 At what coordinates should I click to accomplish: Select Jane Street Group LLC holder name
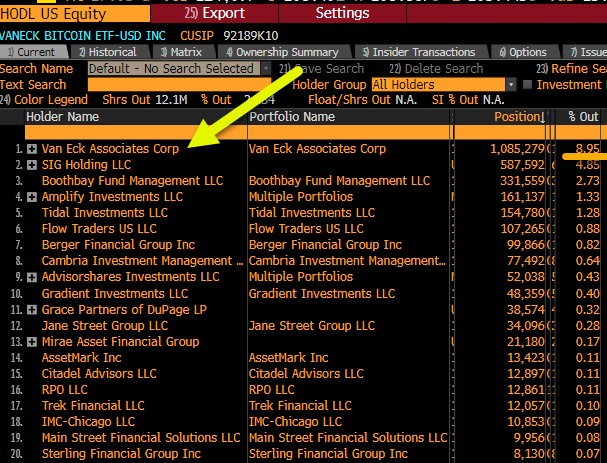tap(105, 326)
